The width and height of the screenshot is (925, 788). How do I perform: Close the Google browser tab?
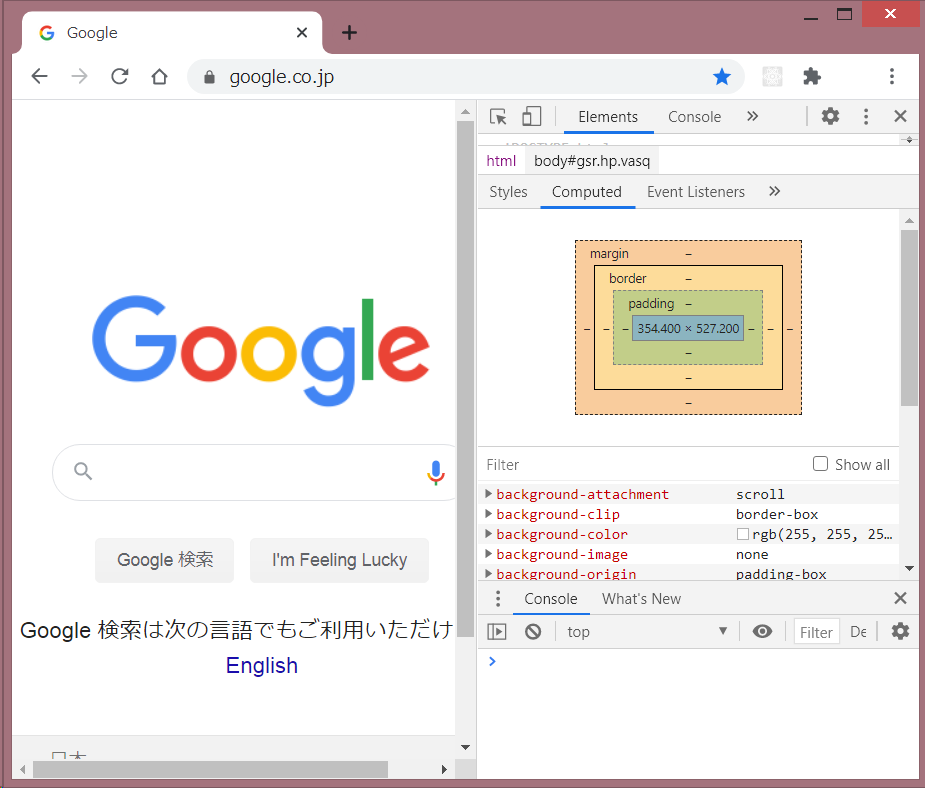coord(301,32)
